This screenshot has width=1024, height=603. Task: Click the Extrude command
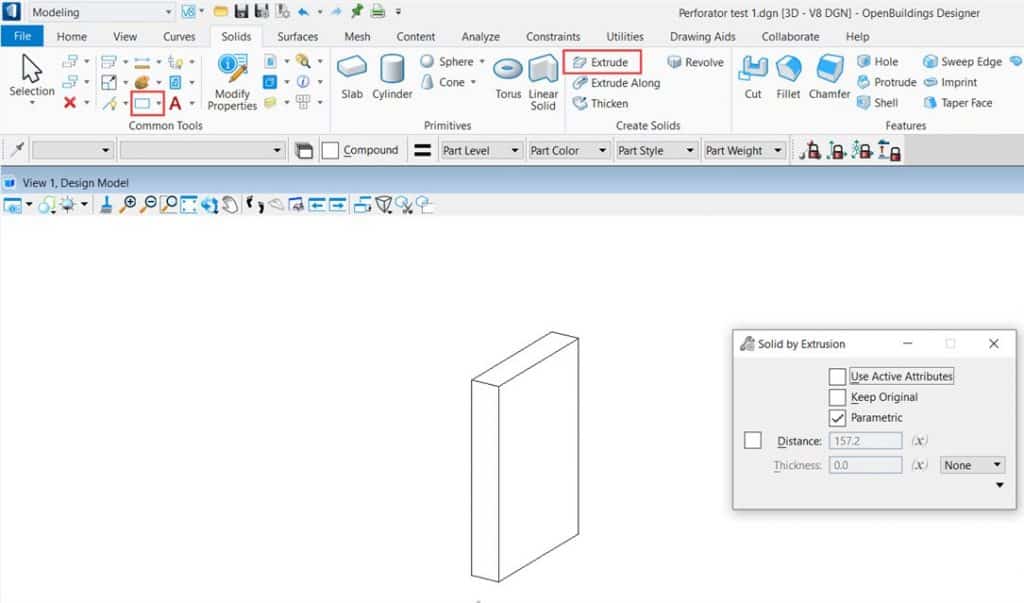603,61
